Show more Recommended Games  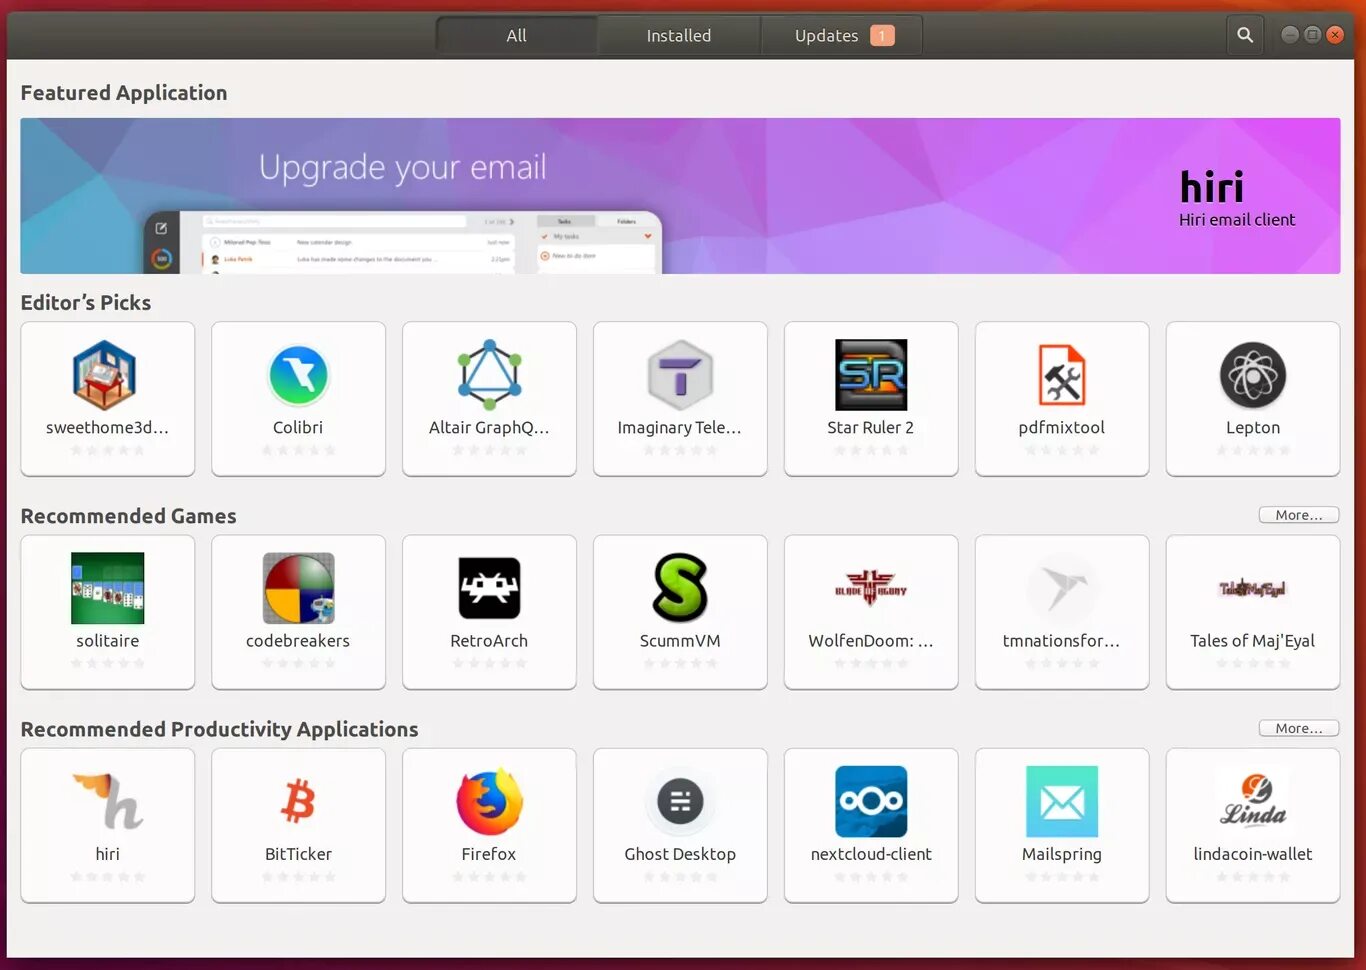(1298, 515)
